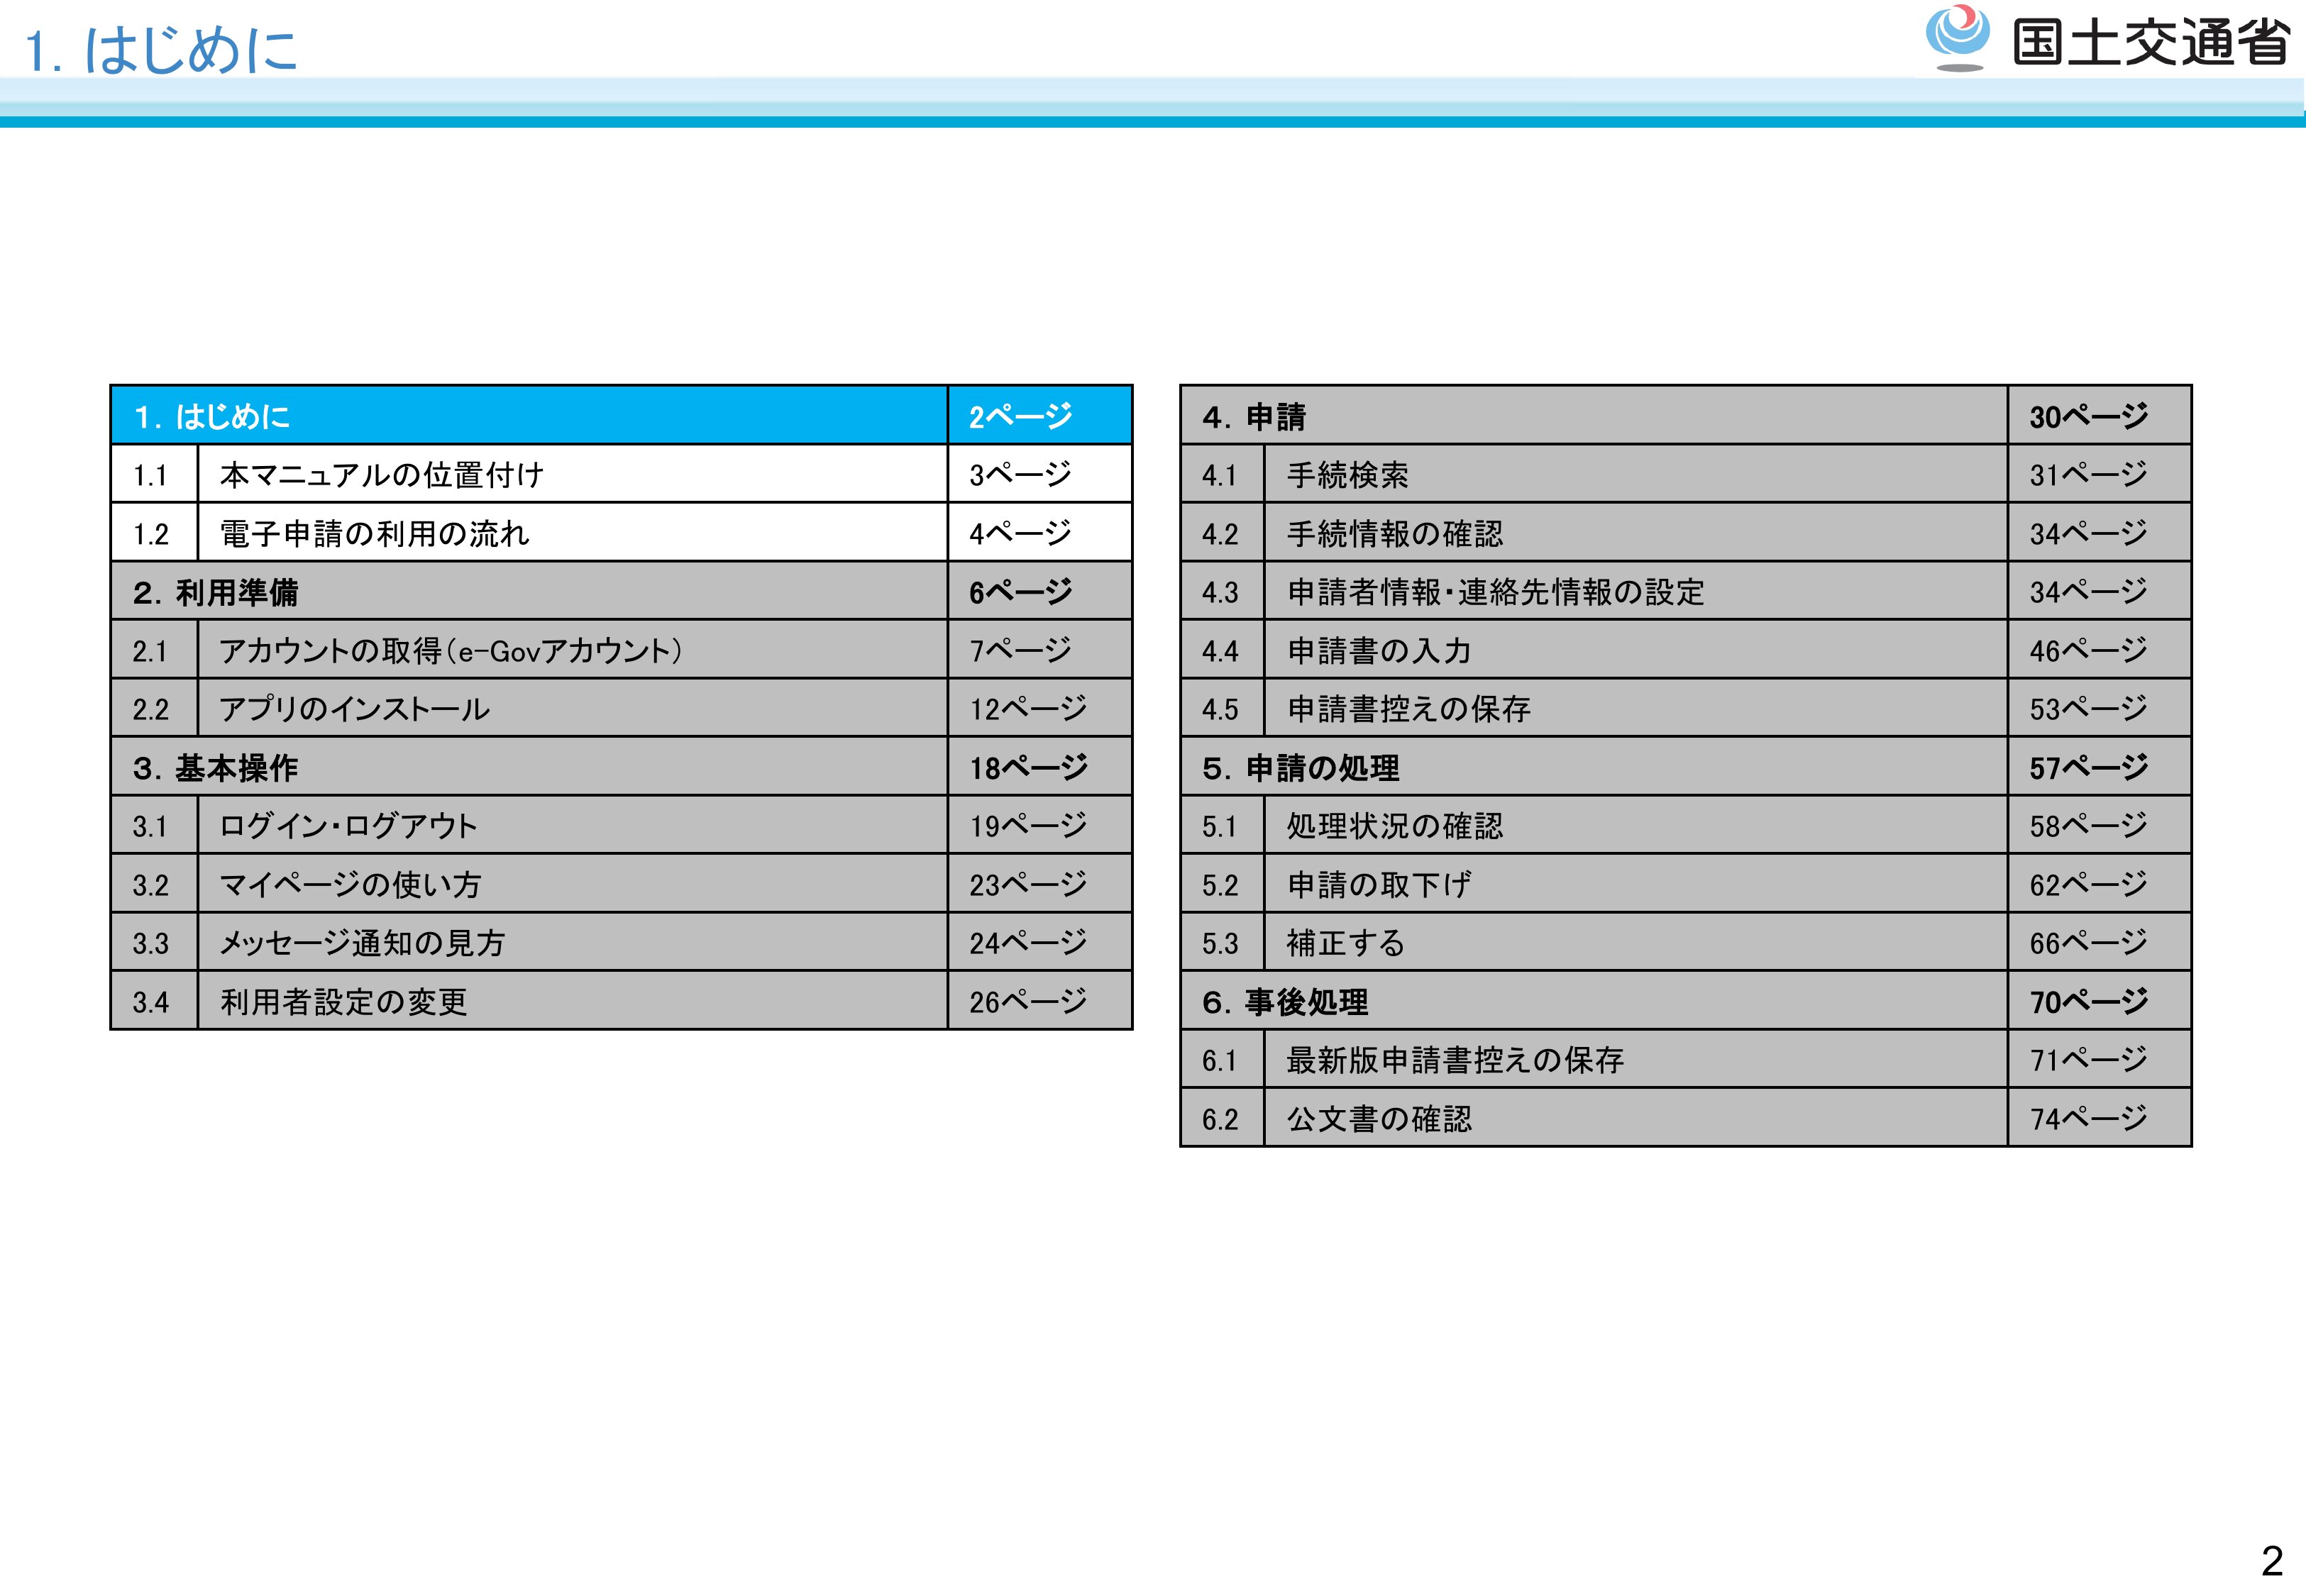Open 申請の取下げ entry
2306x1596 pixels.
pyautogui.click(x=1378, y=885)
